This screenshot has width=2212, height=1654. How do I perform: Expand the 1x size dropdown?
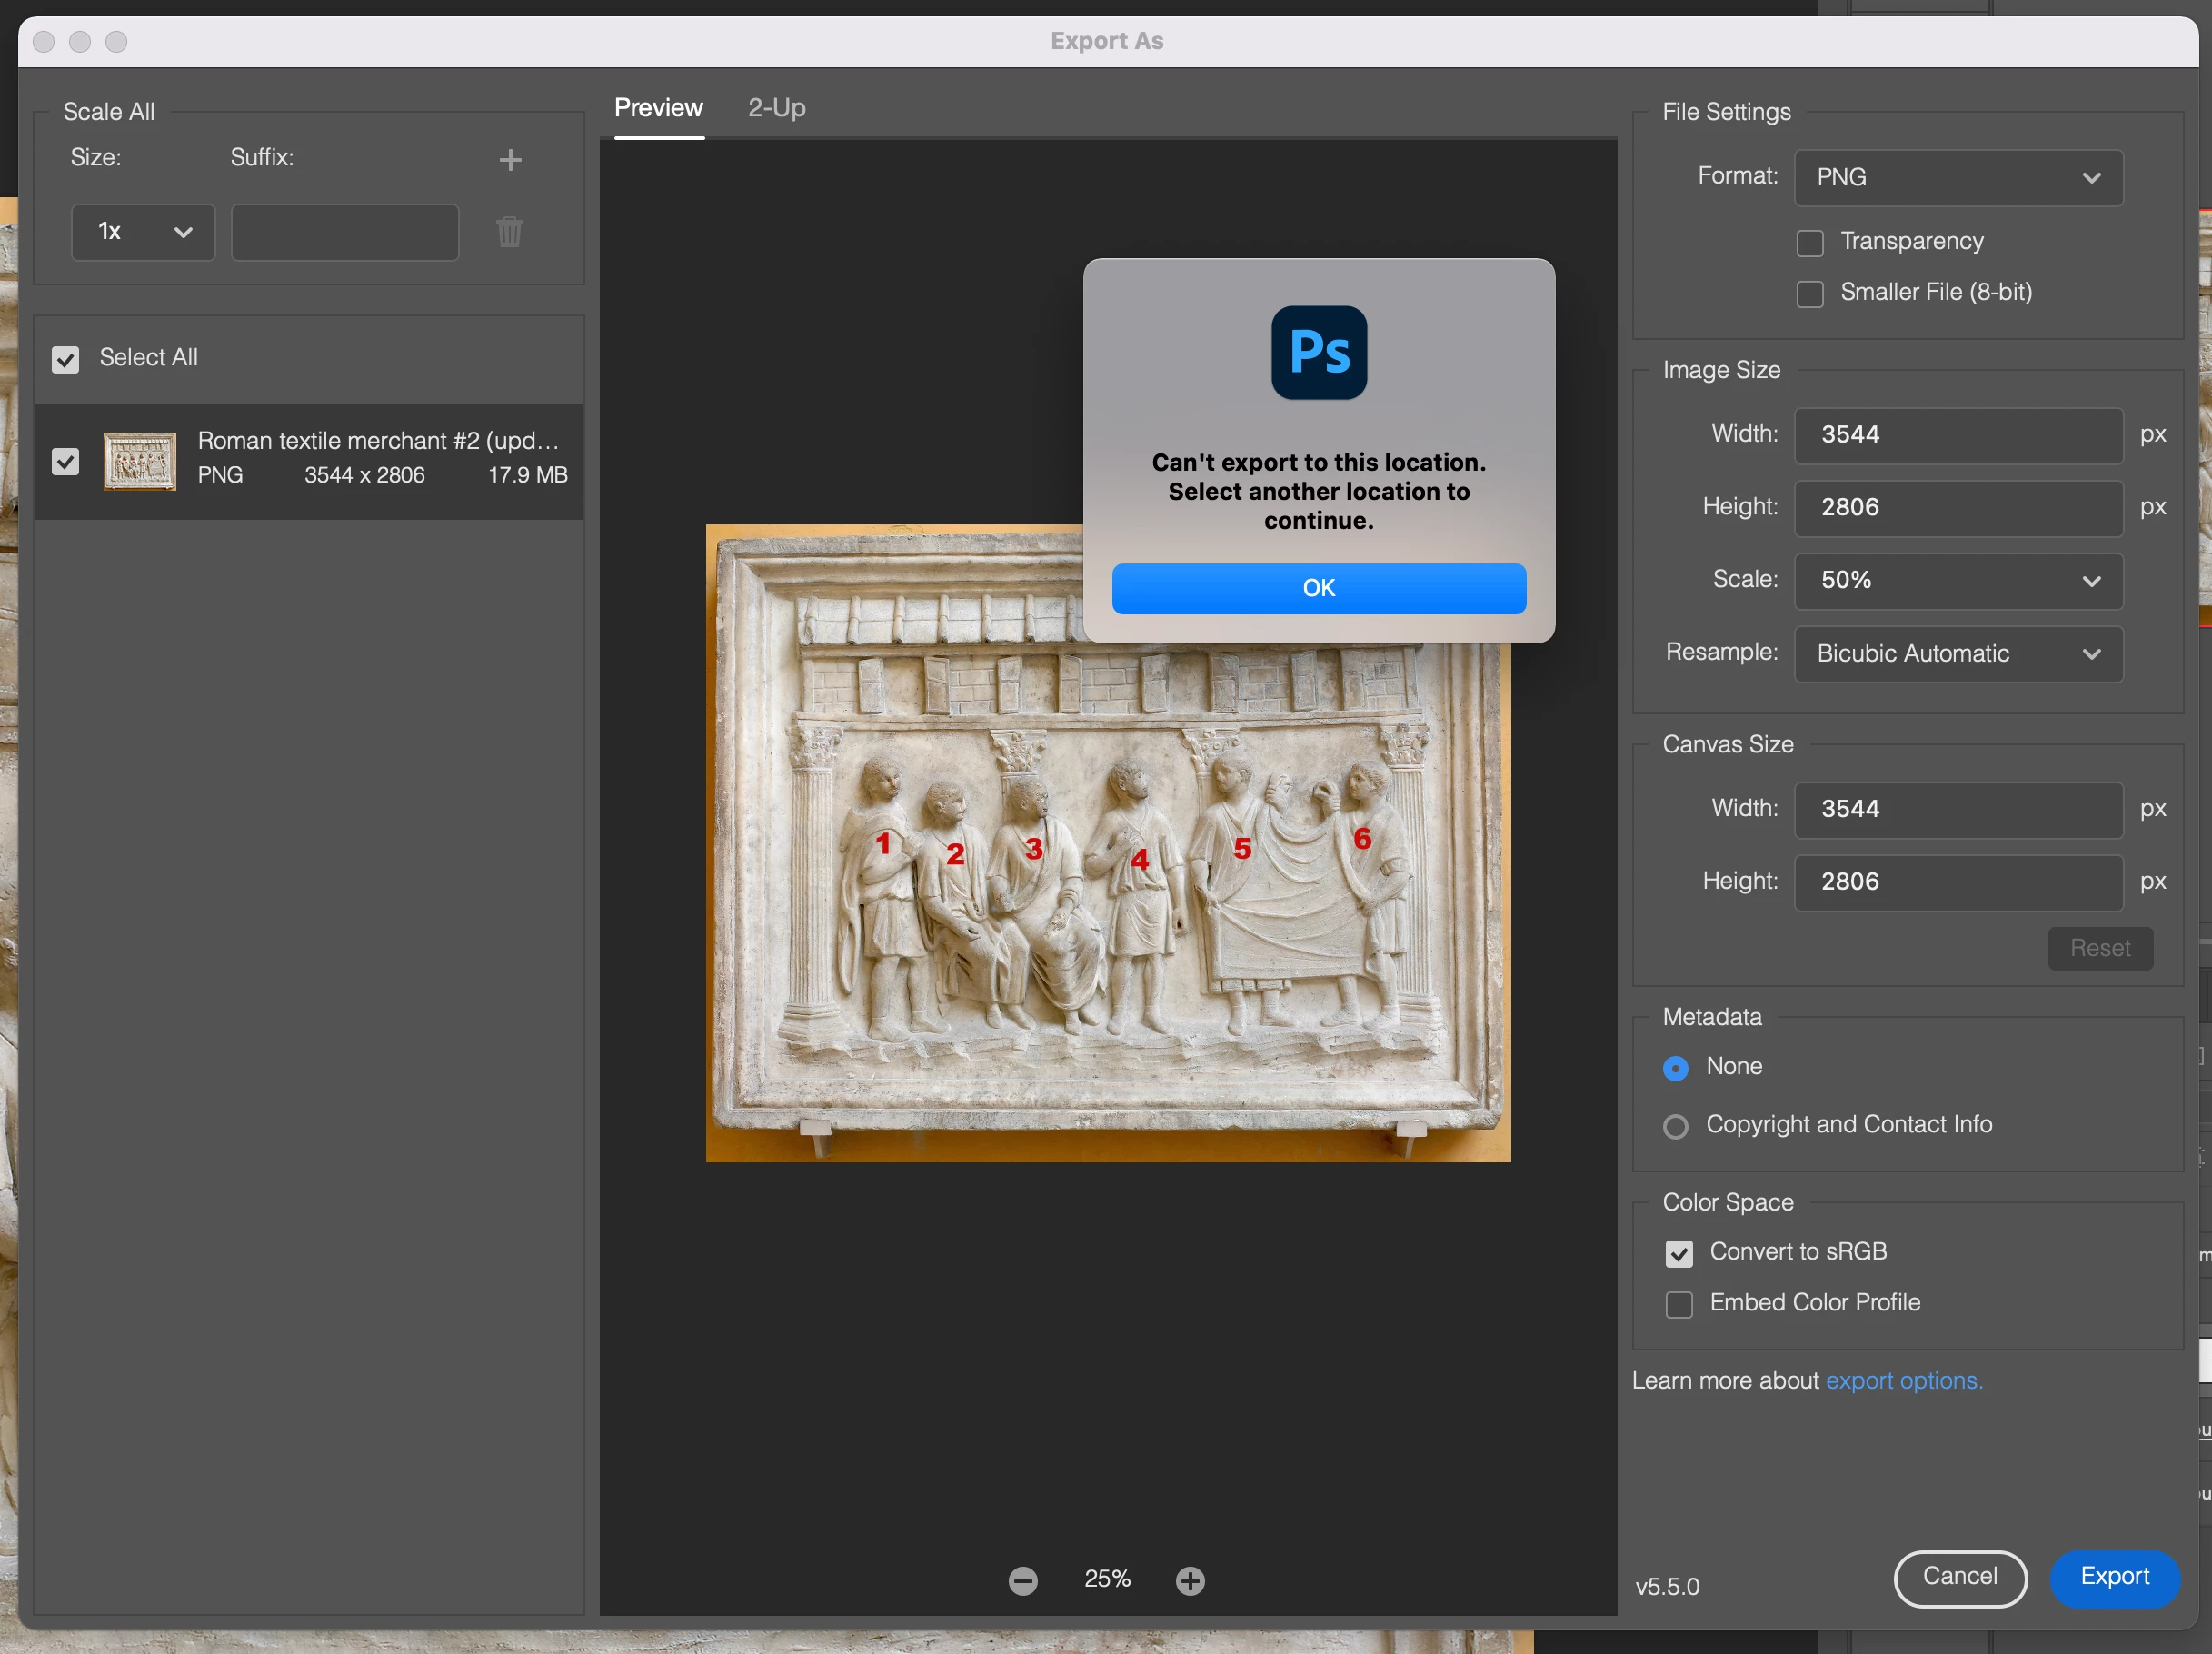coord(143,232)
